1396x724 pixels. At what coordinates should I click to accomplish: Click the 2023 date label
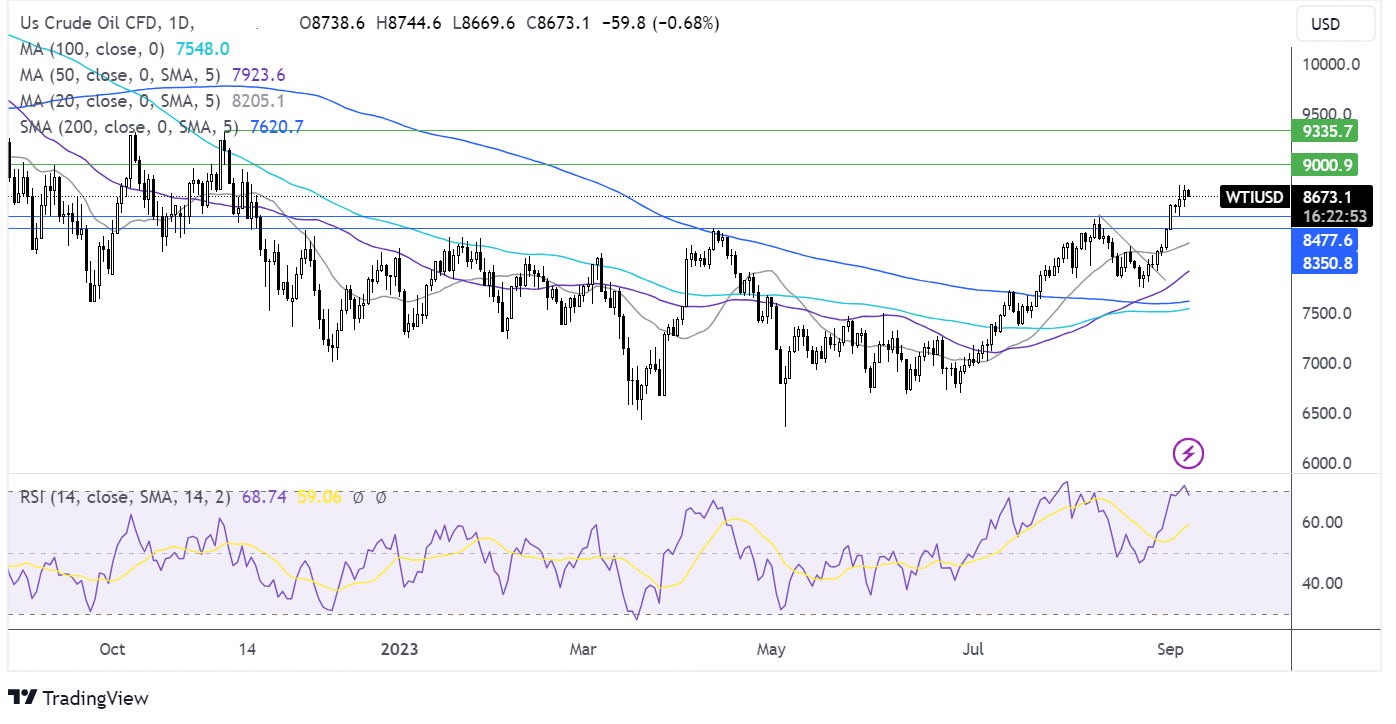click(x=399, y=650)
